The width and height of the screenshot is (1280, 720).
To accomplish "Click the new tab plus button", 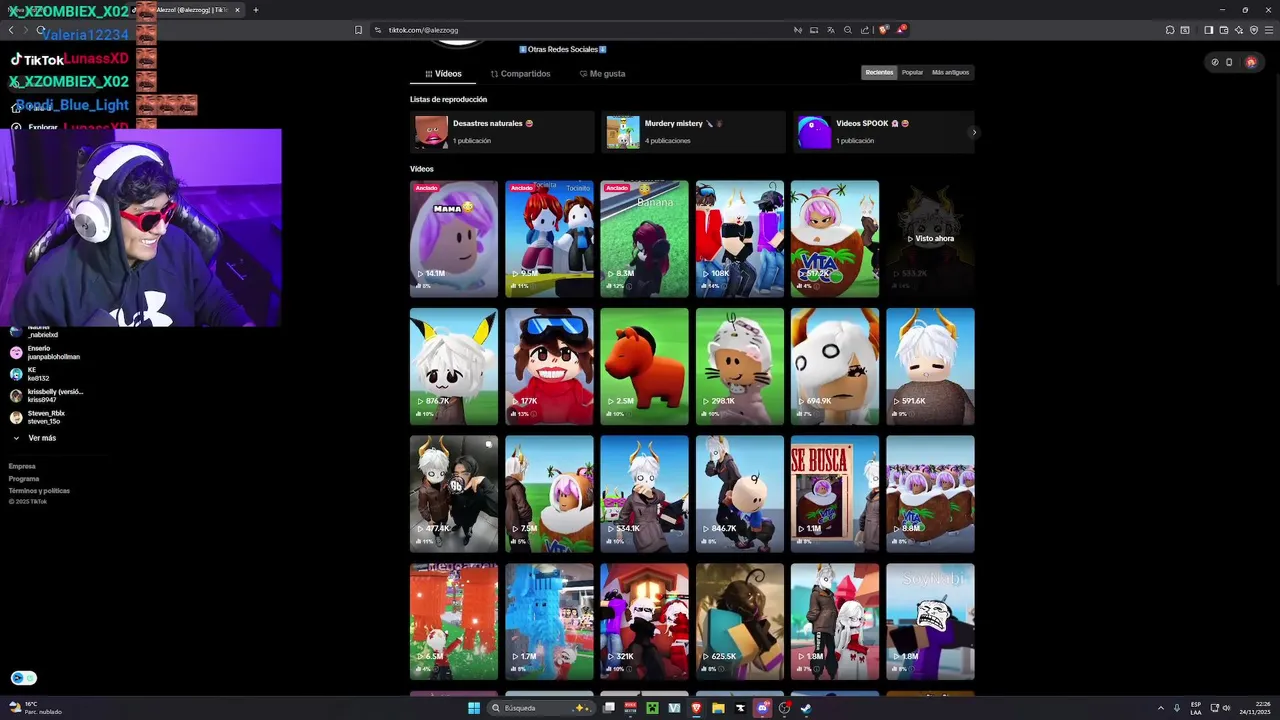I will (x=256, y=10).
